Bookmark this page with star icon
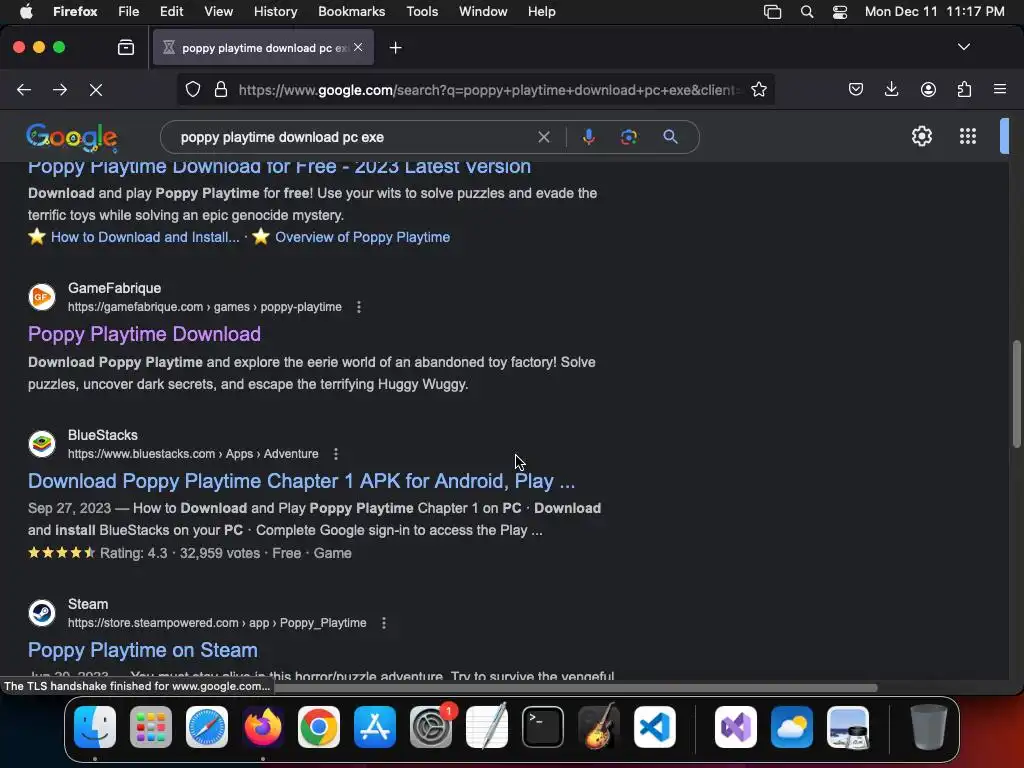The image size is (1024, 768). (x=758, y=89)
